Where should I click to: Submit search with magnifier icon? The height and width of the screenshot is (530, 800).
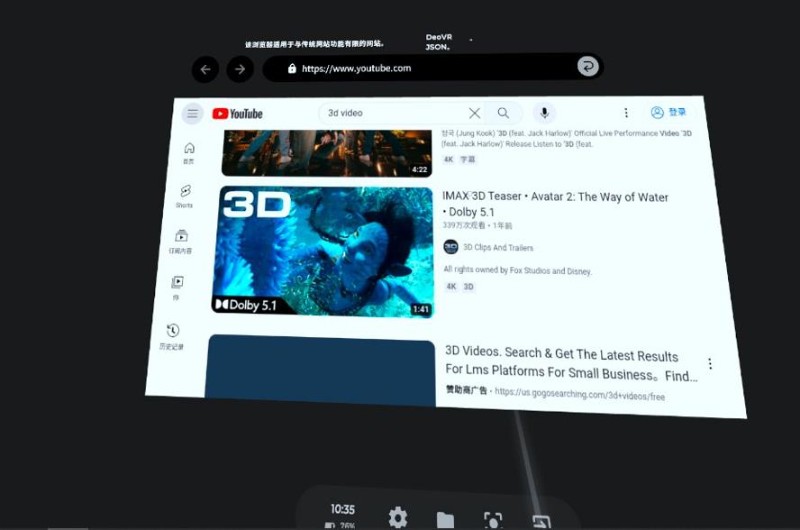tap(503, 113)
